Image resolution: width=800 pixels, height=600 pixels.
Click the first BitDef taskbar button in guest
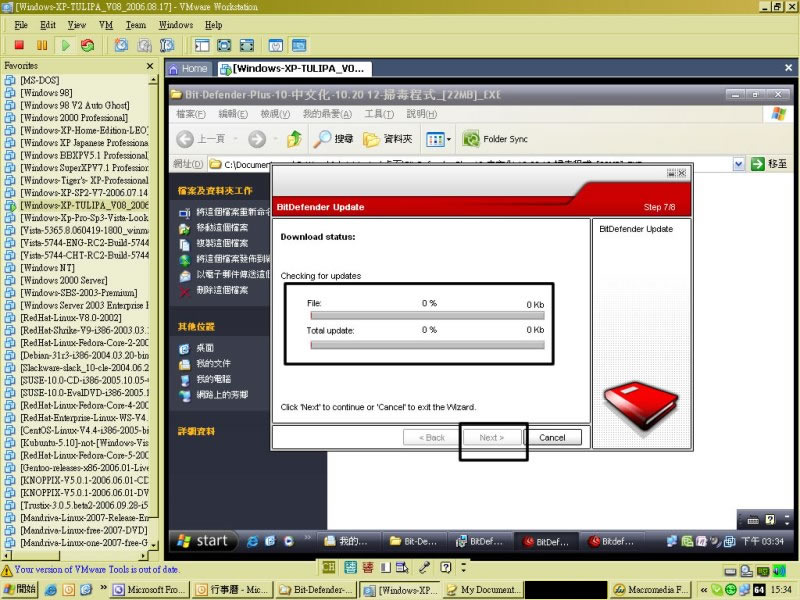(479, 541)
